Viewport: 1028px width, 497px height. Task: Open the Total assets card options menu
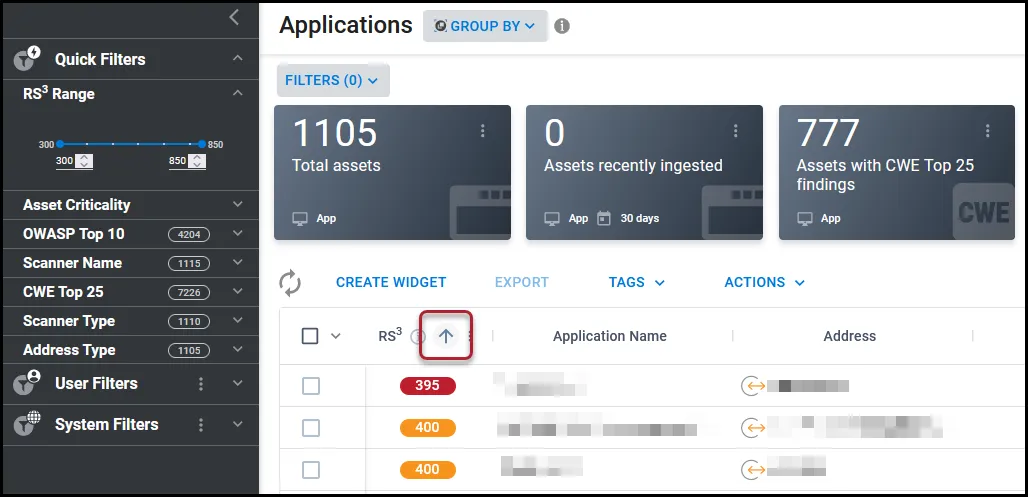[x=483, y=131]
